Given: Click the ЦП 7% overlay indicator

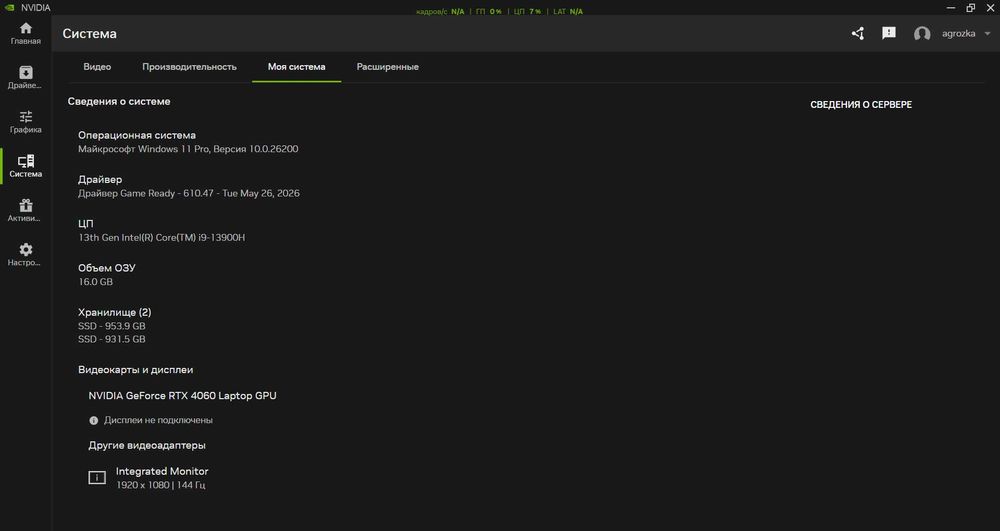Looking at the screenshot, I should coord(528,11).
